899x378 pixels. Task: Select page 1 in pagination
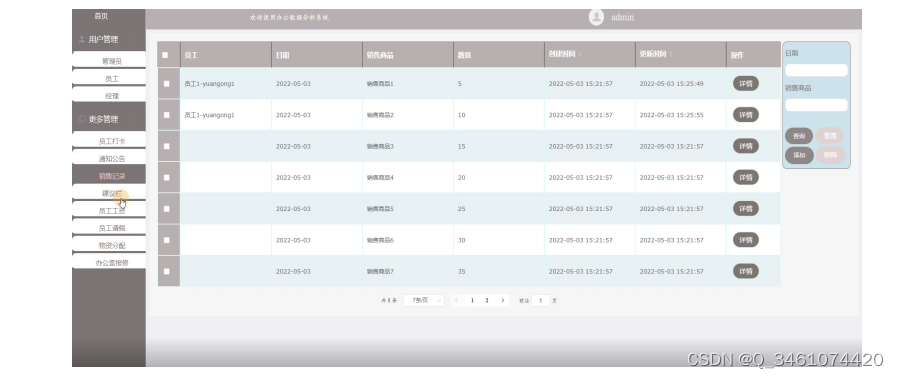(472, 300)
